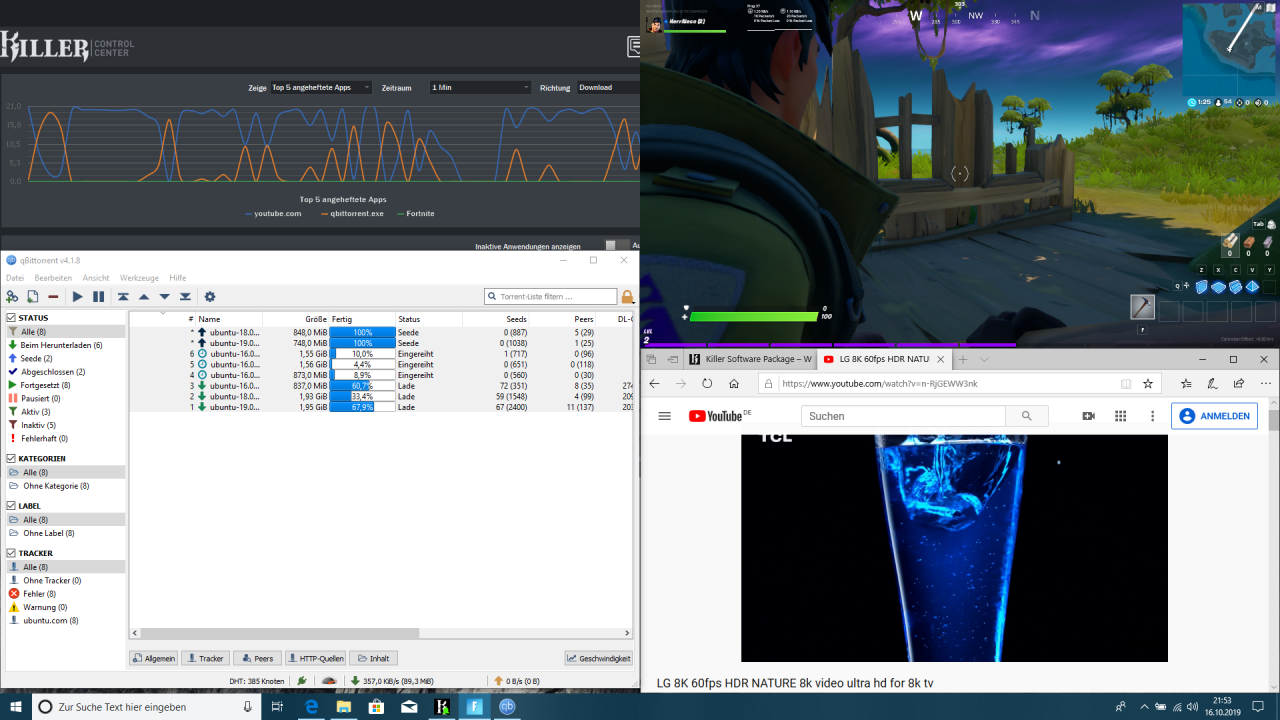The image size is (1280, 720).
Task: Move torrent to top of queue
Action: (x=123, y=297)
